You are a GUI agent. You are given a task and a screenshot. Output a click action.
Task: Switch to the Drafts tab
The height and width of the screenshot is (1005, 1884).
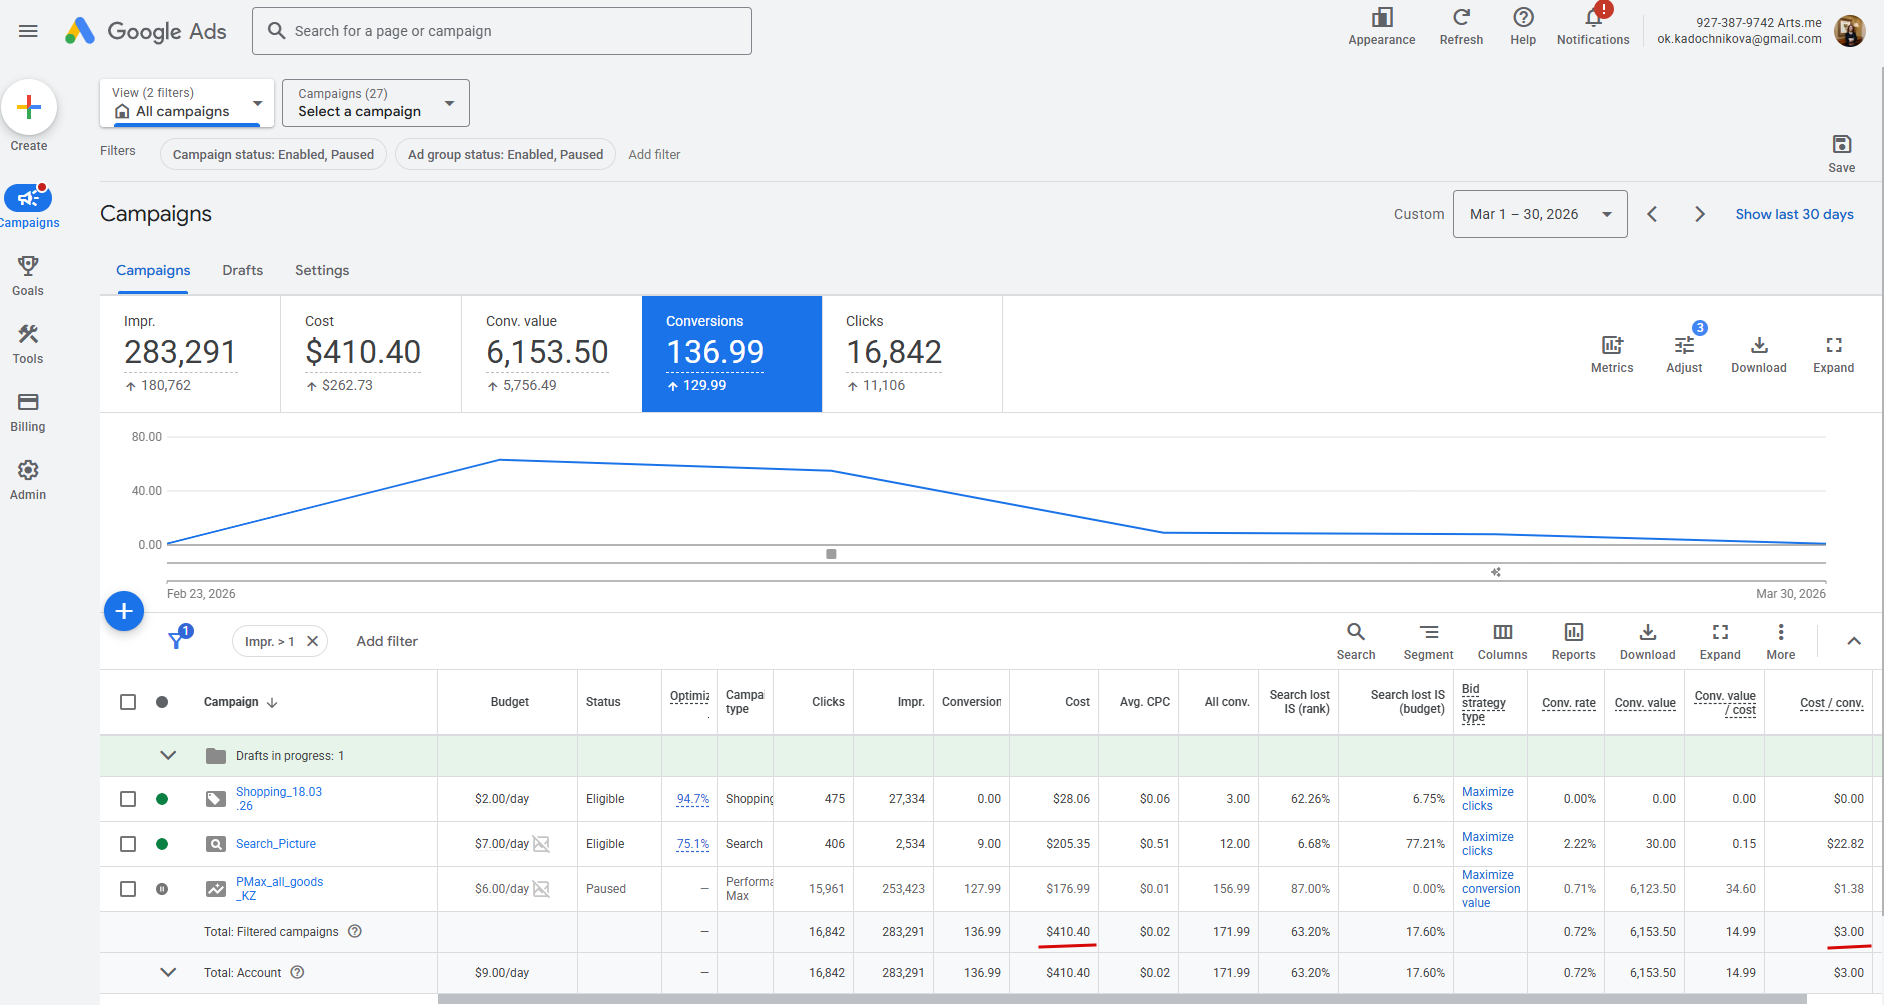(243, 270)
